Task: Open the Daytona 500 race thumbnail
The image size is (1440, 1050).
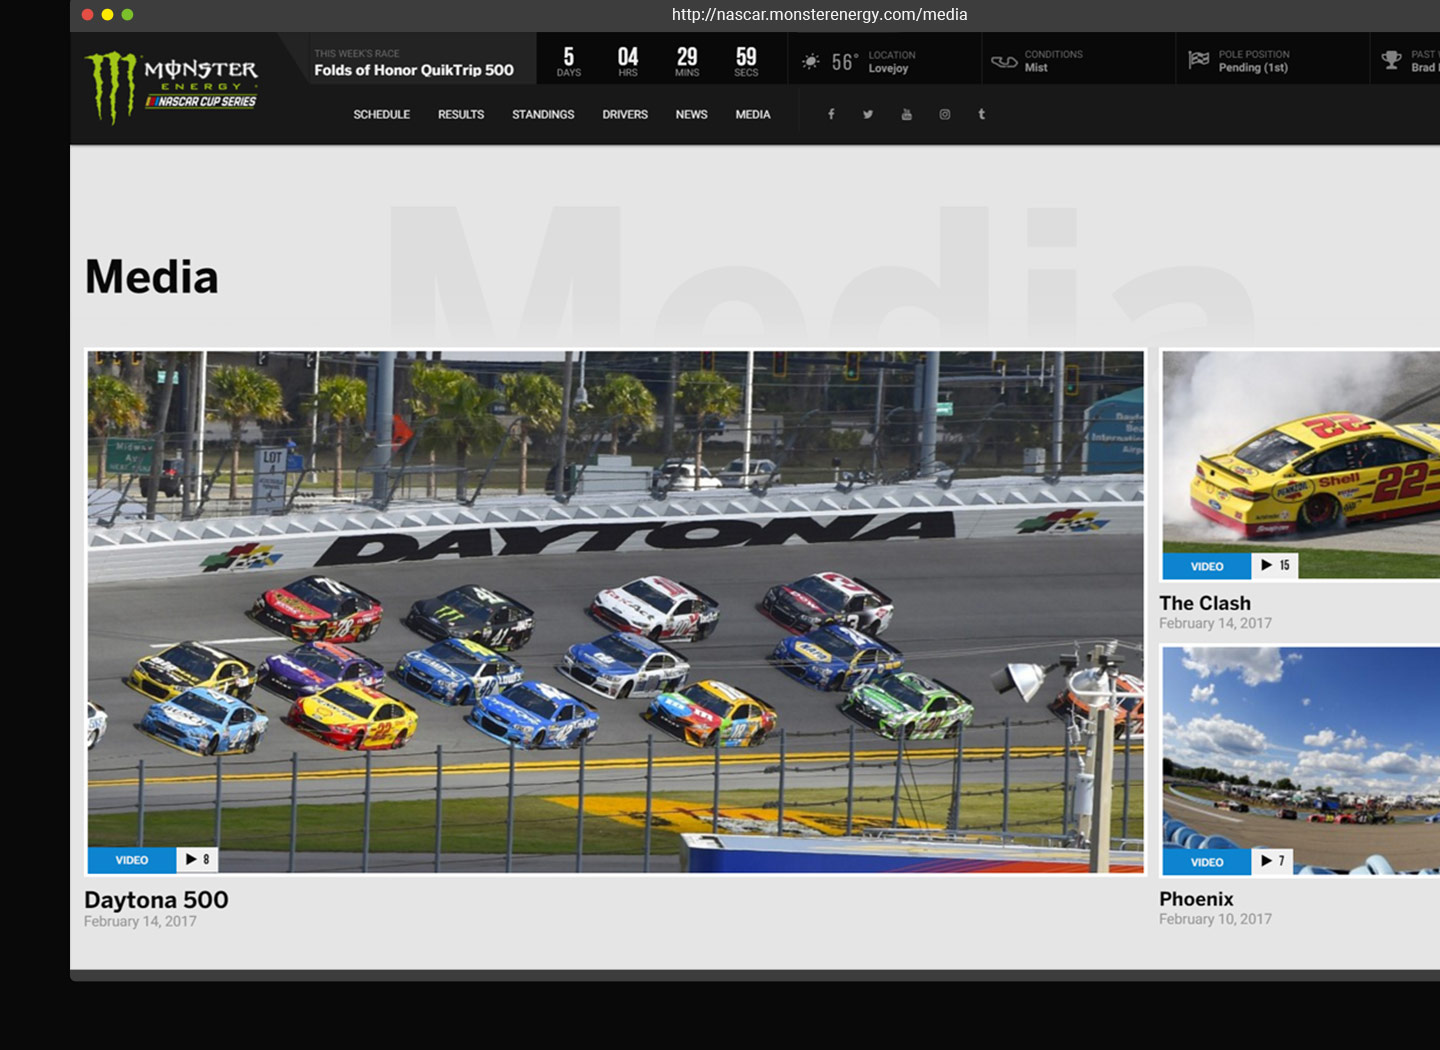Action: click(x=616, y=612)
